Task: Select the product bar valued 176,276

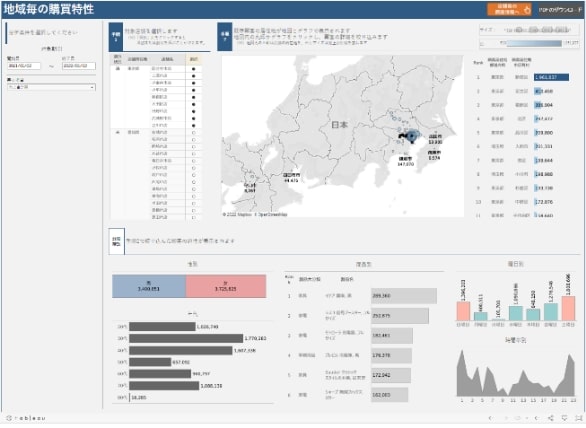Action: (x=391, y=355)
